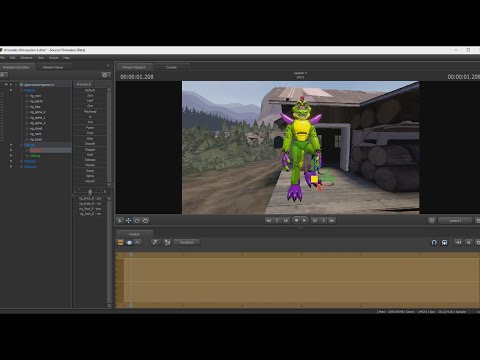
Task: Expand the Unknown group arrow
Action: [11, 167]
